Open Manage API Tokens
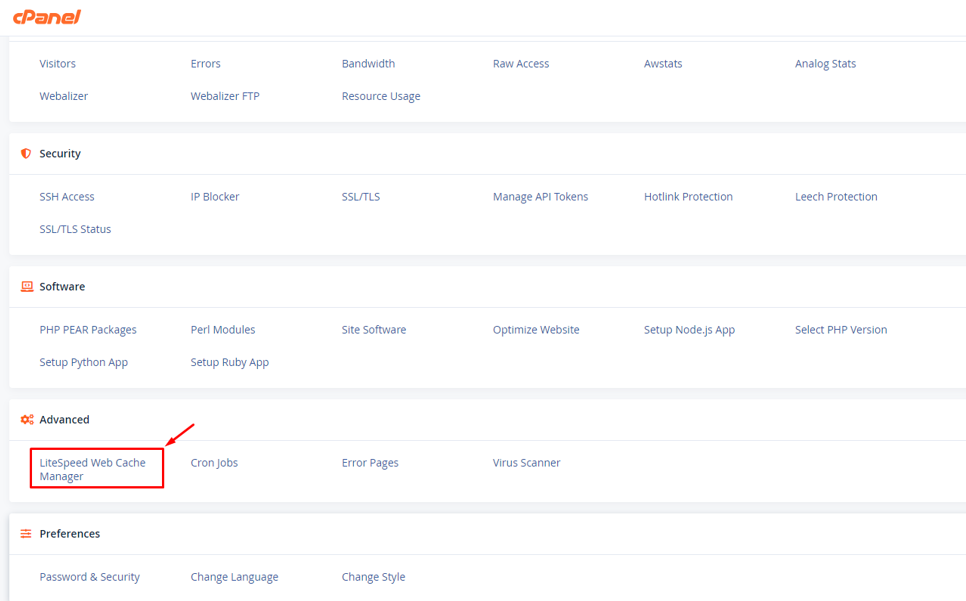This screenshot has height=601, width=966. pos(540,196)
